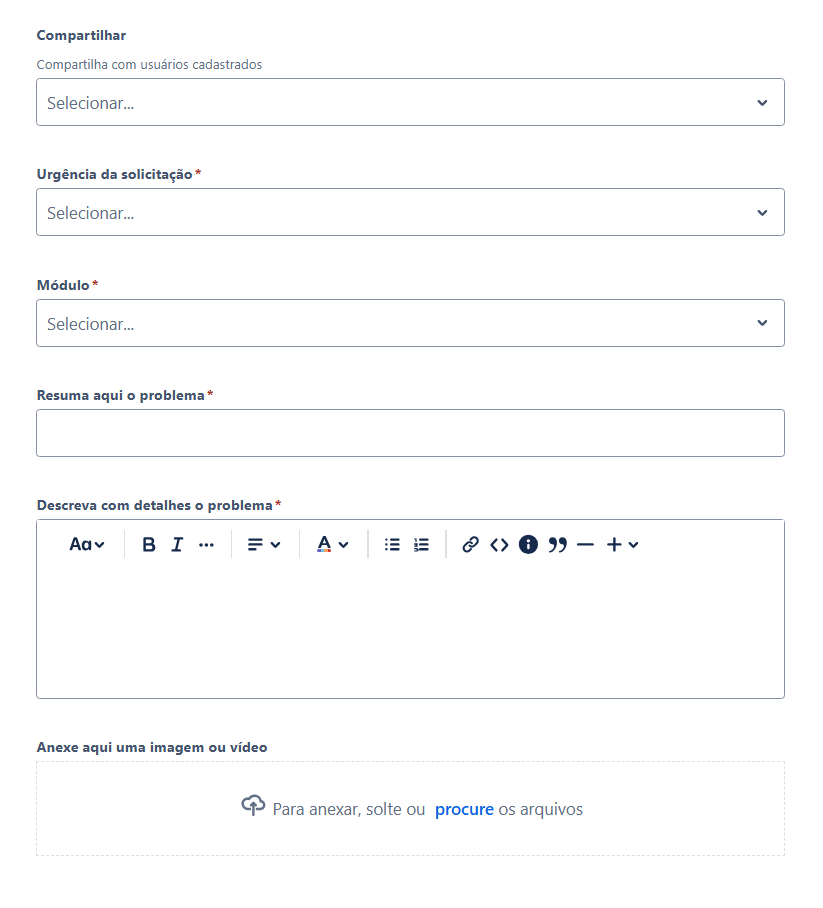Open the text alignment dropdown

tap(264, 544)
